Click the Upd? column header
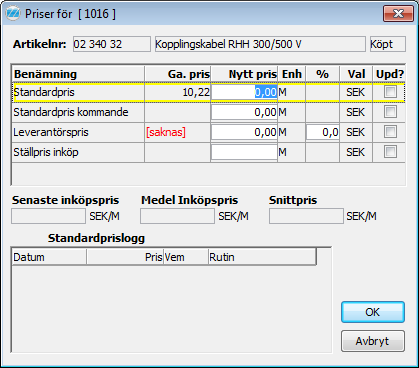Image resolution: width=419 pixels, height=368 pixels. pos(389,74)
